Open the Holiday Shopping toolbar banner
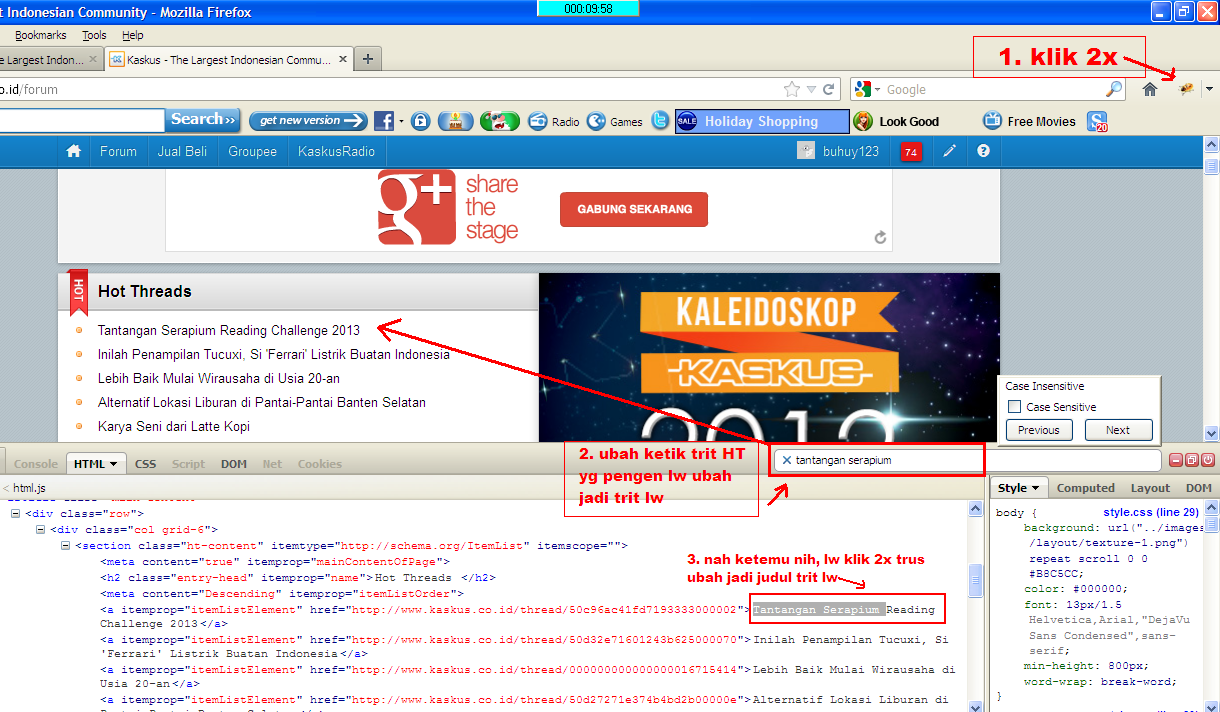1220x712 pixels. click(761, 121)
